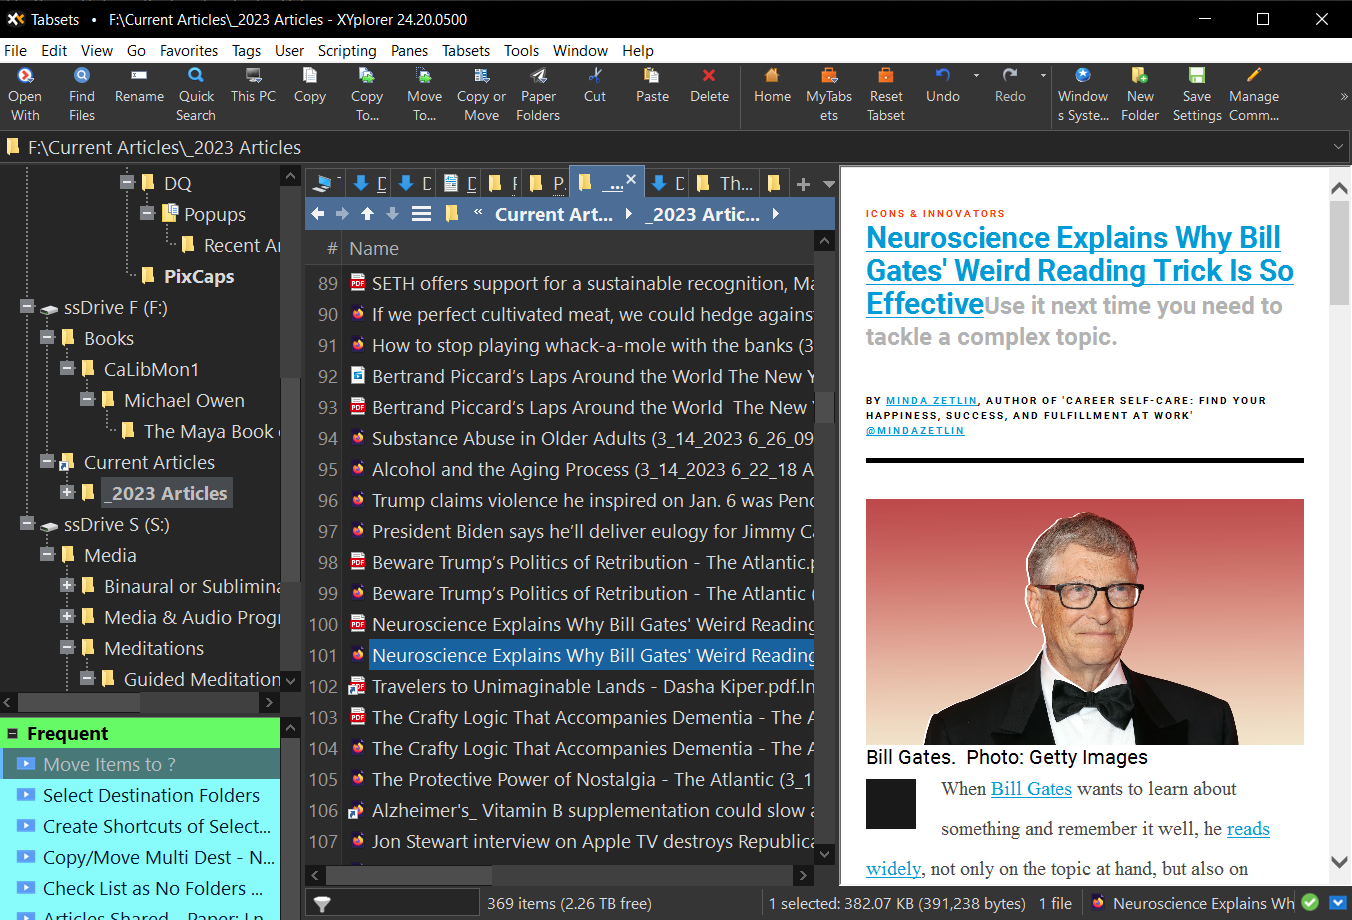The width and height of the screenshot is (1352, 920).
Task: Open the Bill Gates hyperlink in preview
Action: [x=1031, y=789]
